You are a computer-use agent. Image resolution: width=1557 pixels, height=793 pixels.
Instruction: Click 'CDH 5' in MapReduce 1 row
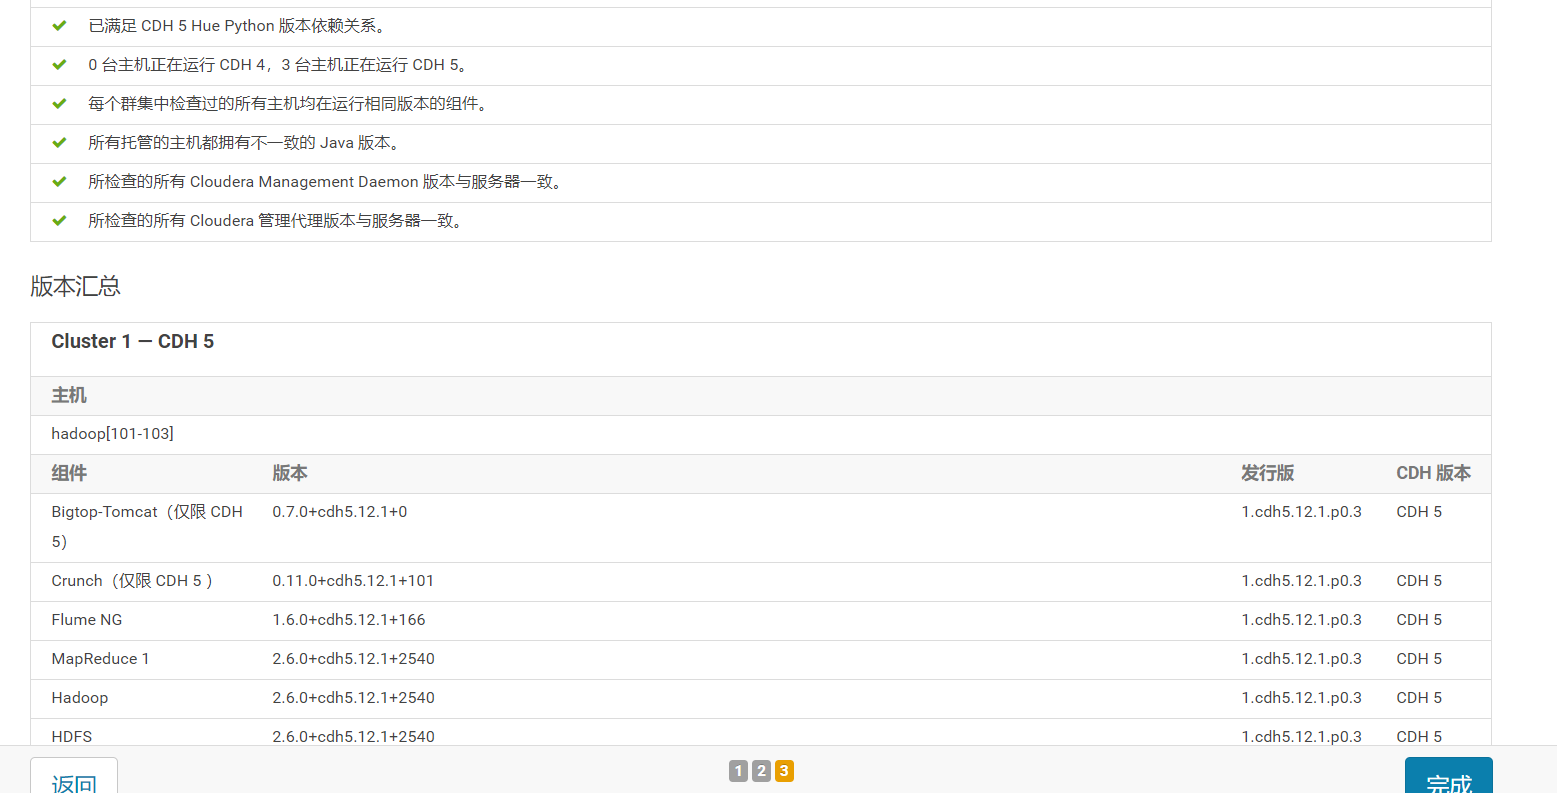pos(1419,659)
